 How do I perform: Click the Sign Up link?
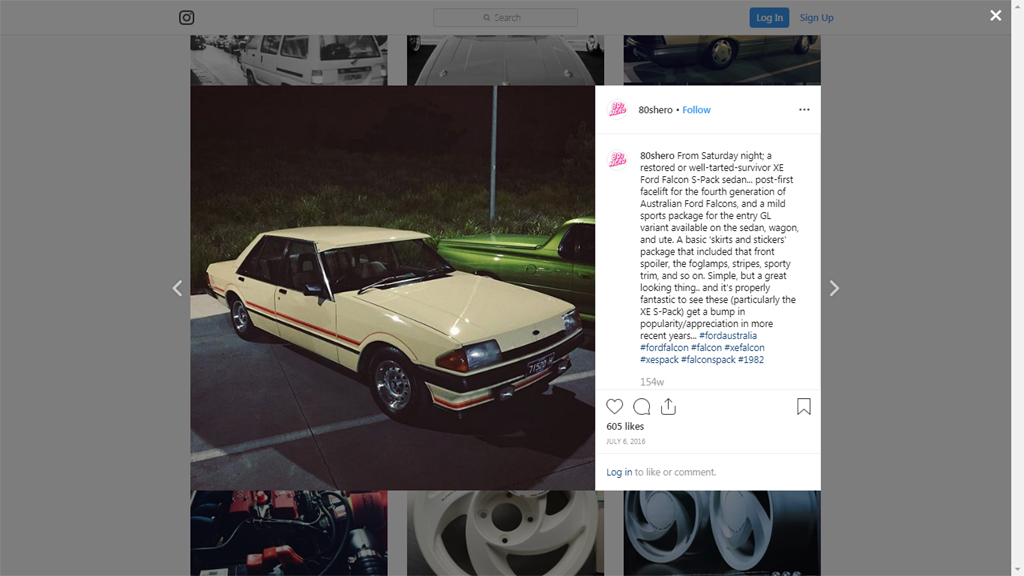point(816,18)
